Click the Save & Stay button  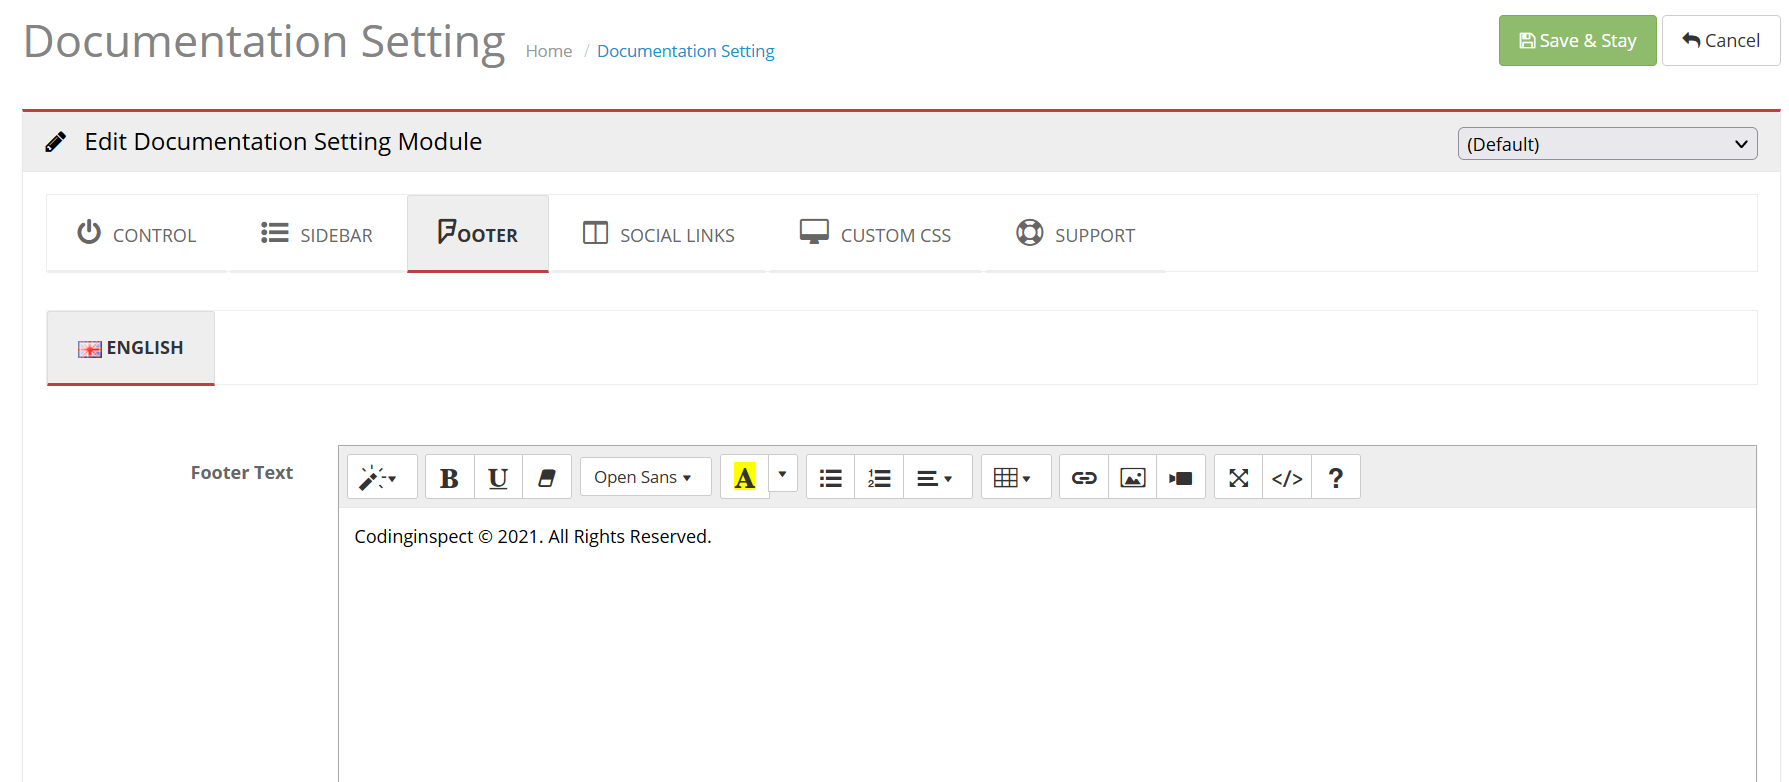(x=1577, y=41)
